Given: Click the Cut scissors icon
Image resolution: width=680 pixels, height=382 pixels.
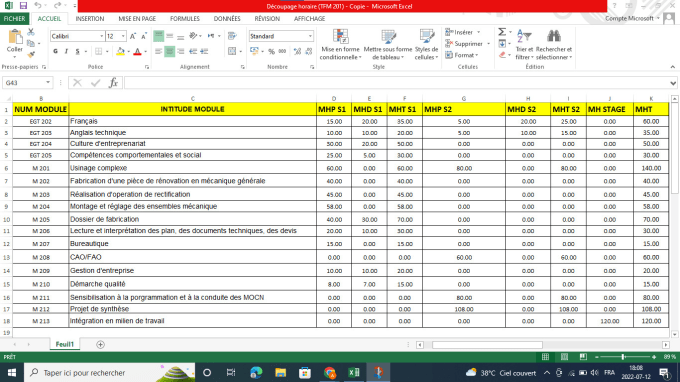Looking at the screenshot, I should pos(31,32).
